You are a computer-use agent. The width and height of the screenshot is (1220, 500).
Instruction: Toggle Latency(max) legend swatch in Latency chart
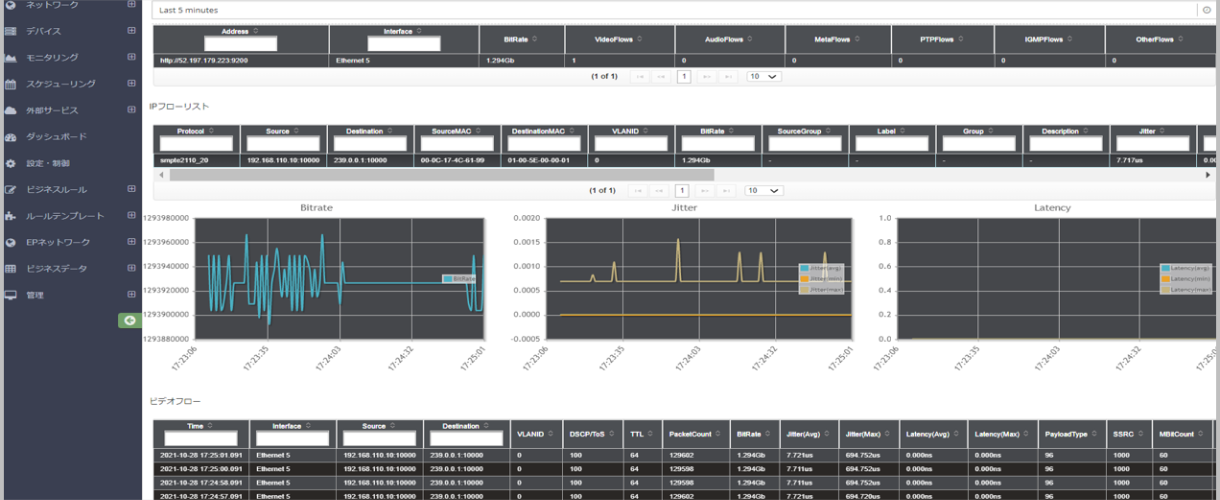point(1165,290)
